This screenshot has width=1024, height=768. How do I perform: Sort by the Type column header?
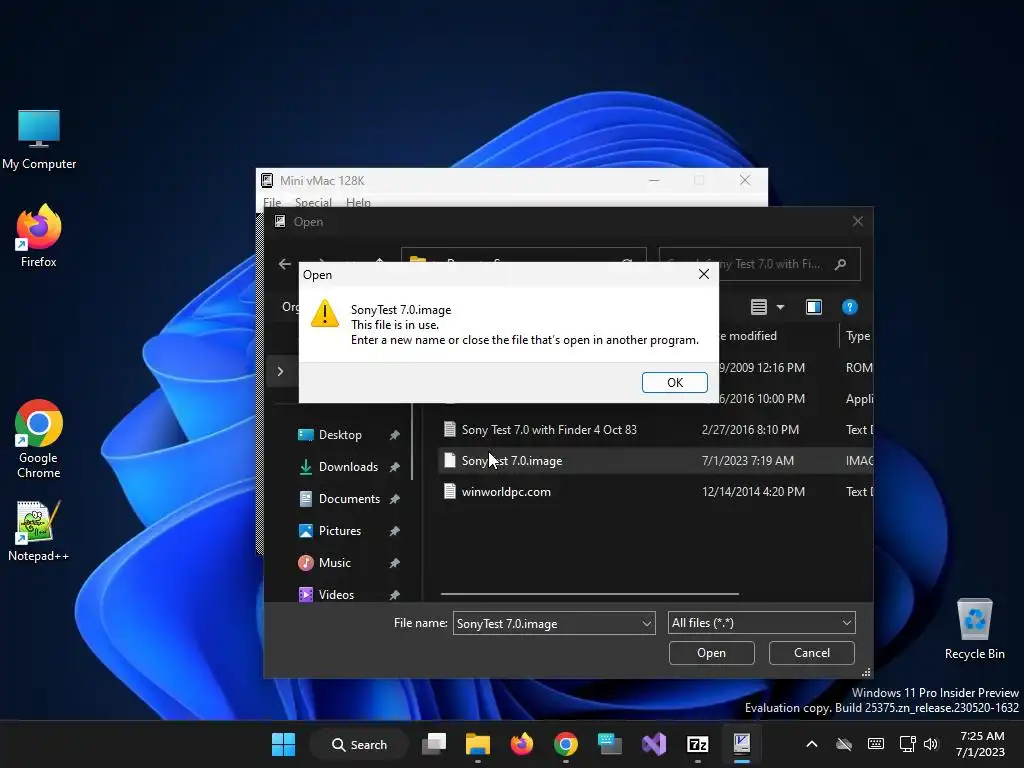[x=857, y=336]
